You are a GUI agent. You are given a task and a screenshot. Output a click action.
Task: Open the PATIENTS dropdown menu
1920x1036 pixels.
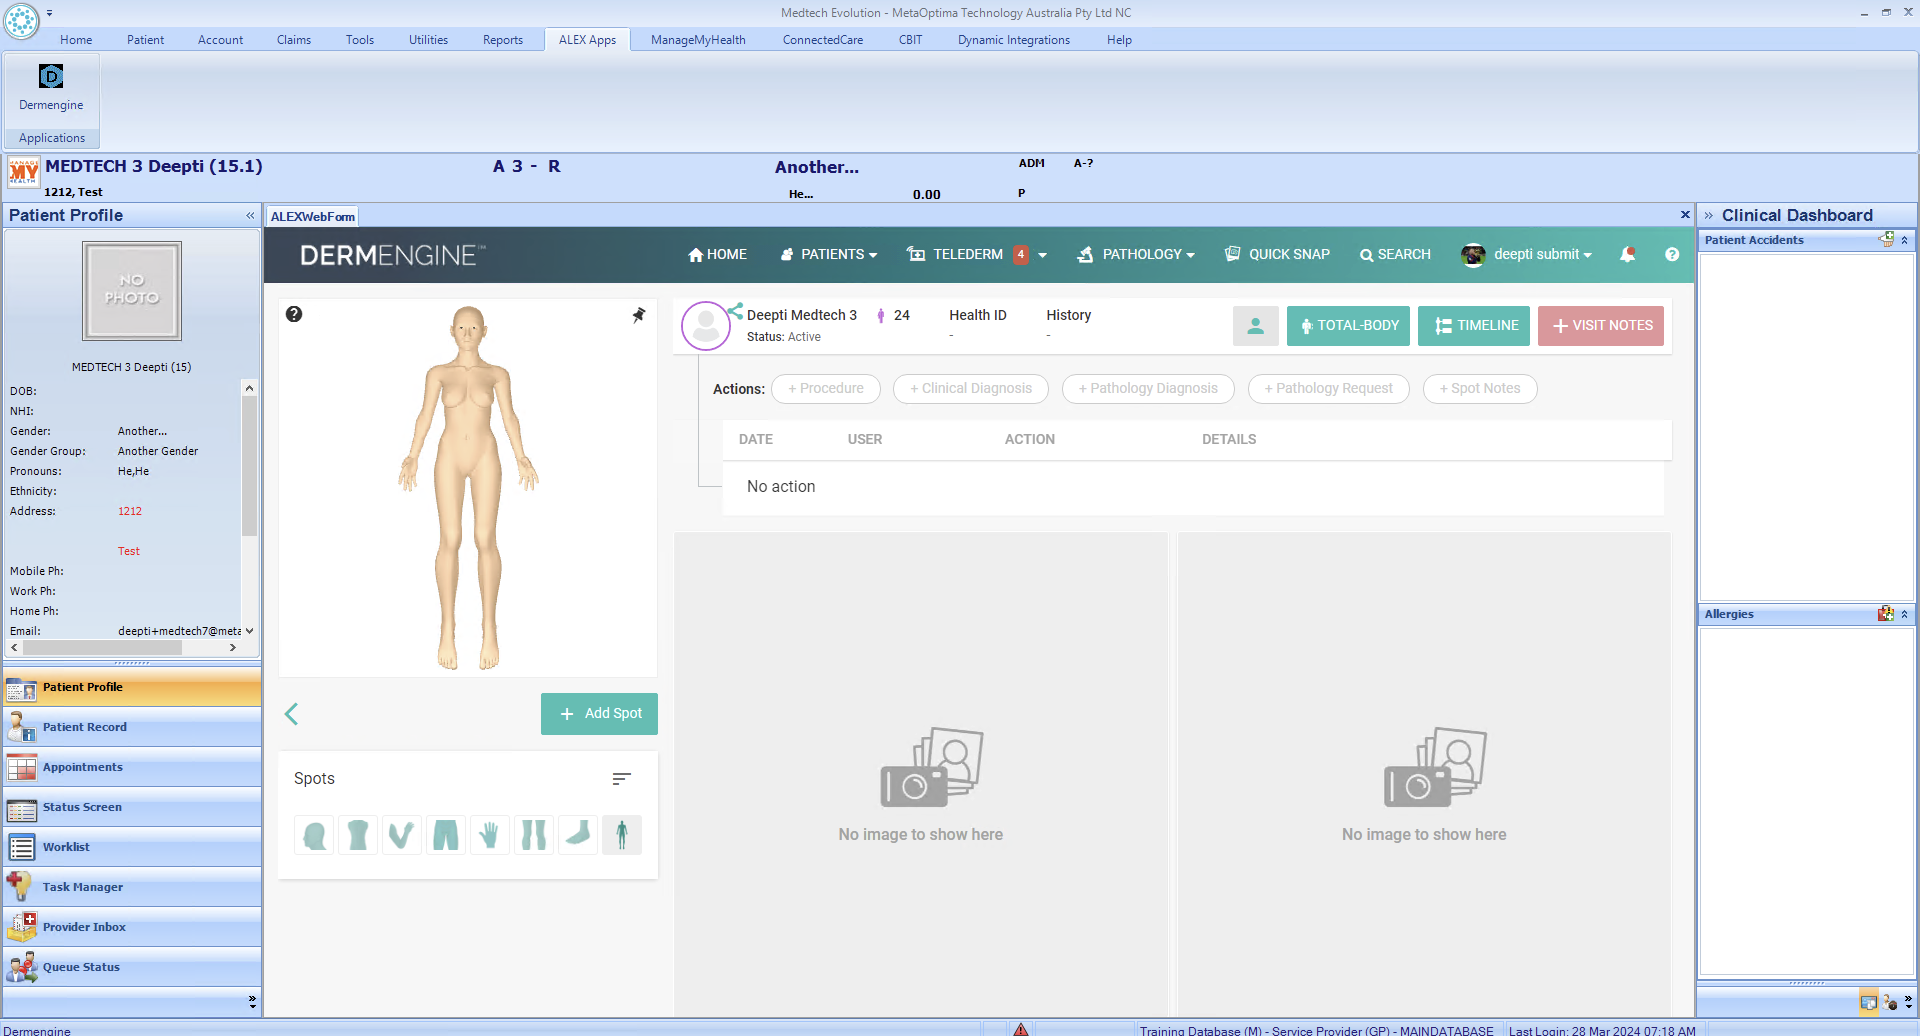[x=828, y=254]
